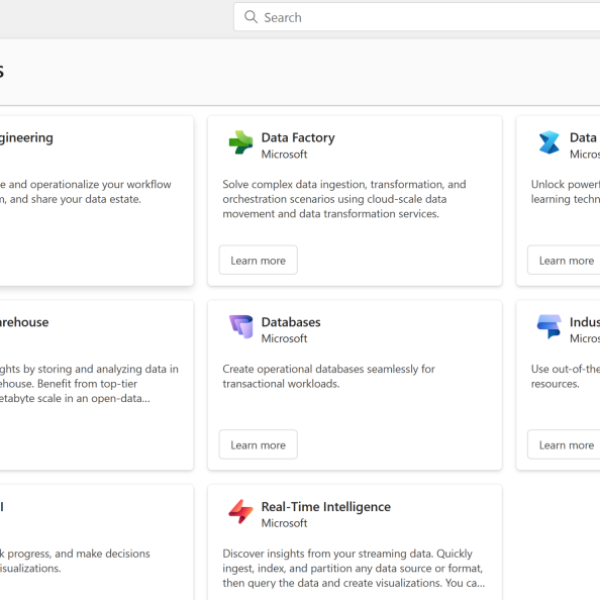The height and width of the screenshot is (600, 600).
Task: Select the Databases title
Action: coord(291,322)
